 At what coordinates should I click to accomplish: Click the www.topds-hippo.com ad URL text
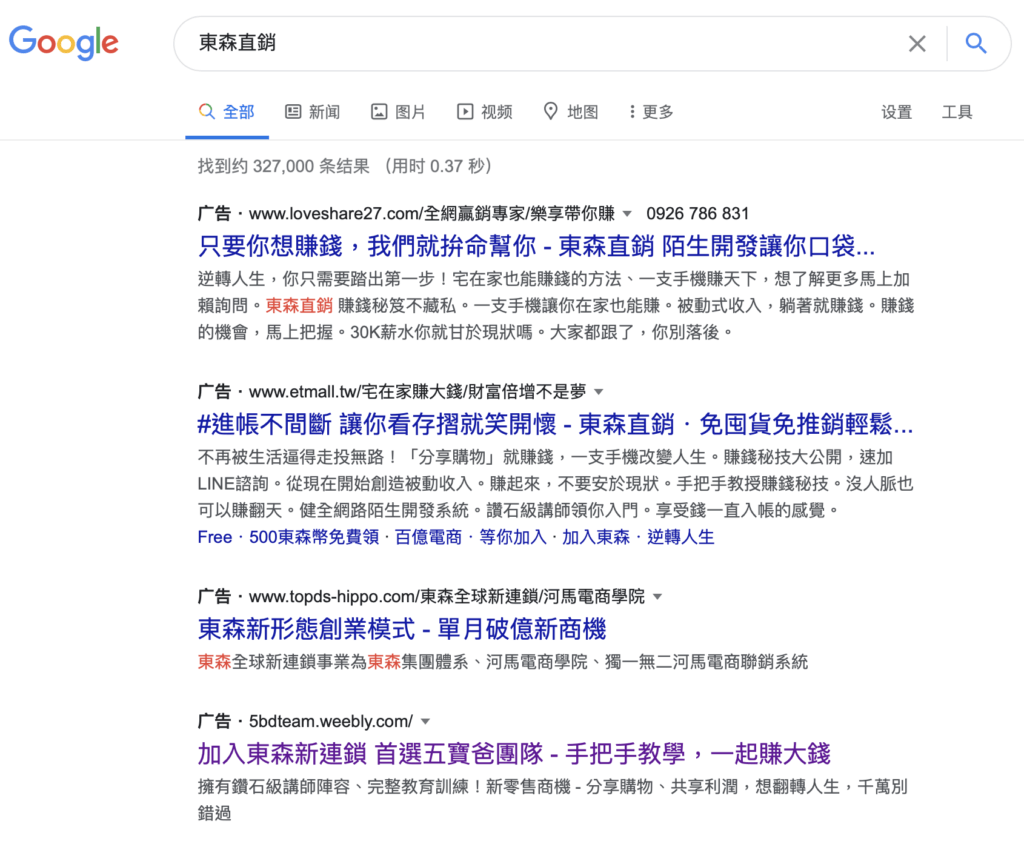point(447,596)
